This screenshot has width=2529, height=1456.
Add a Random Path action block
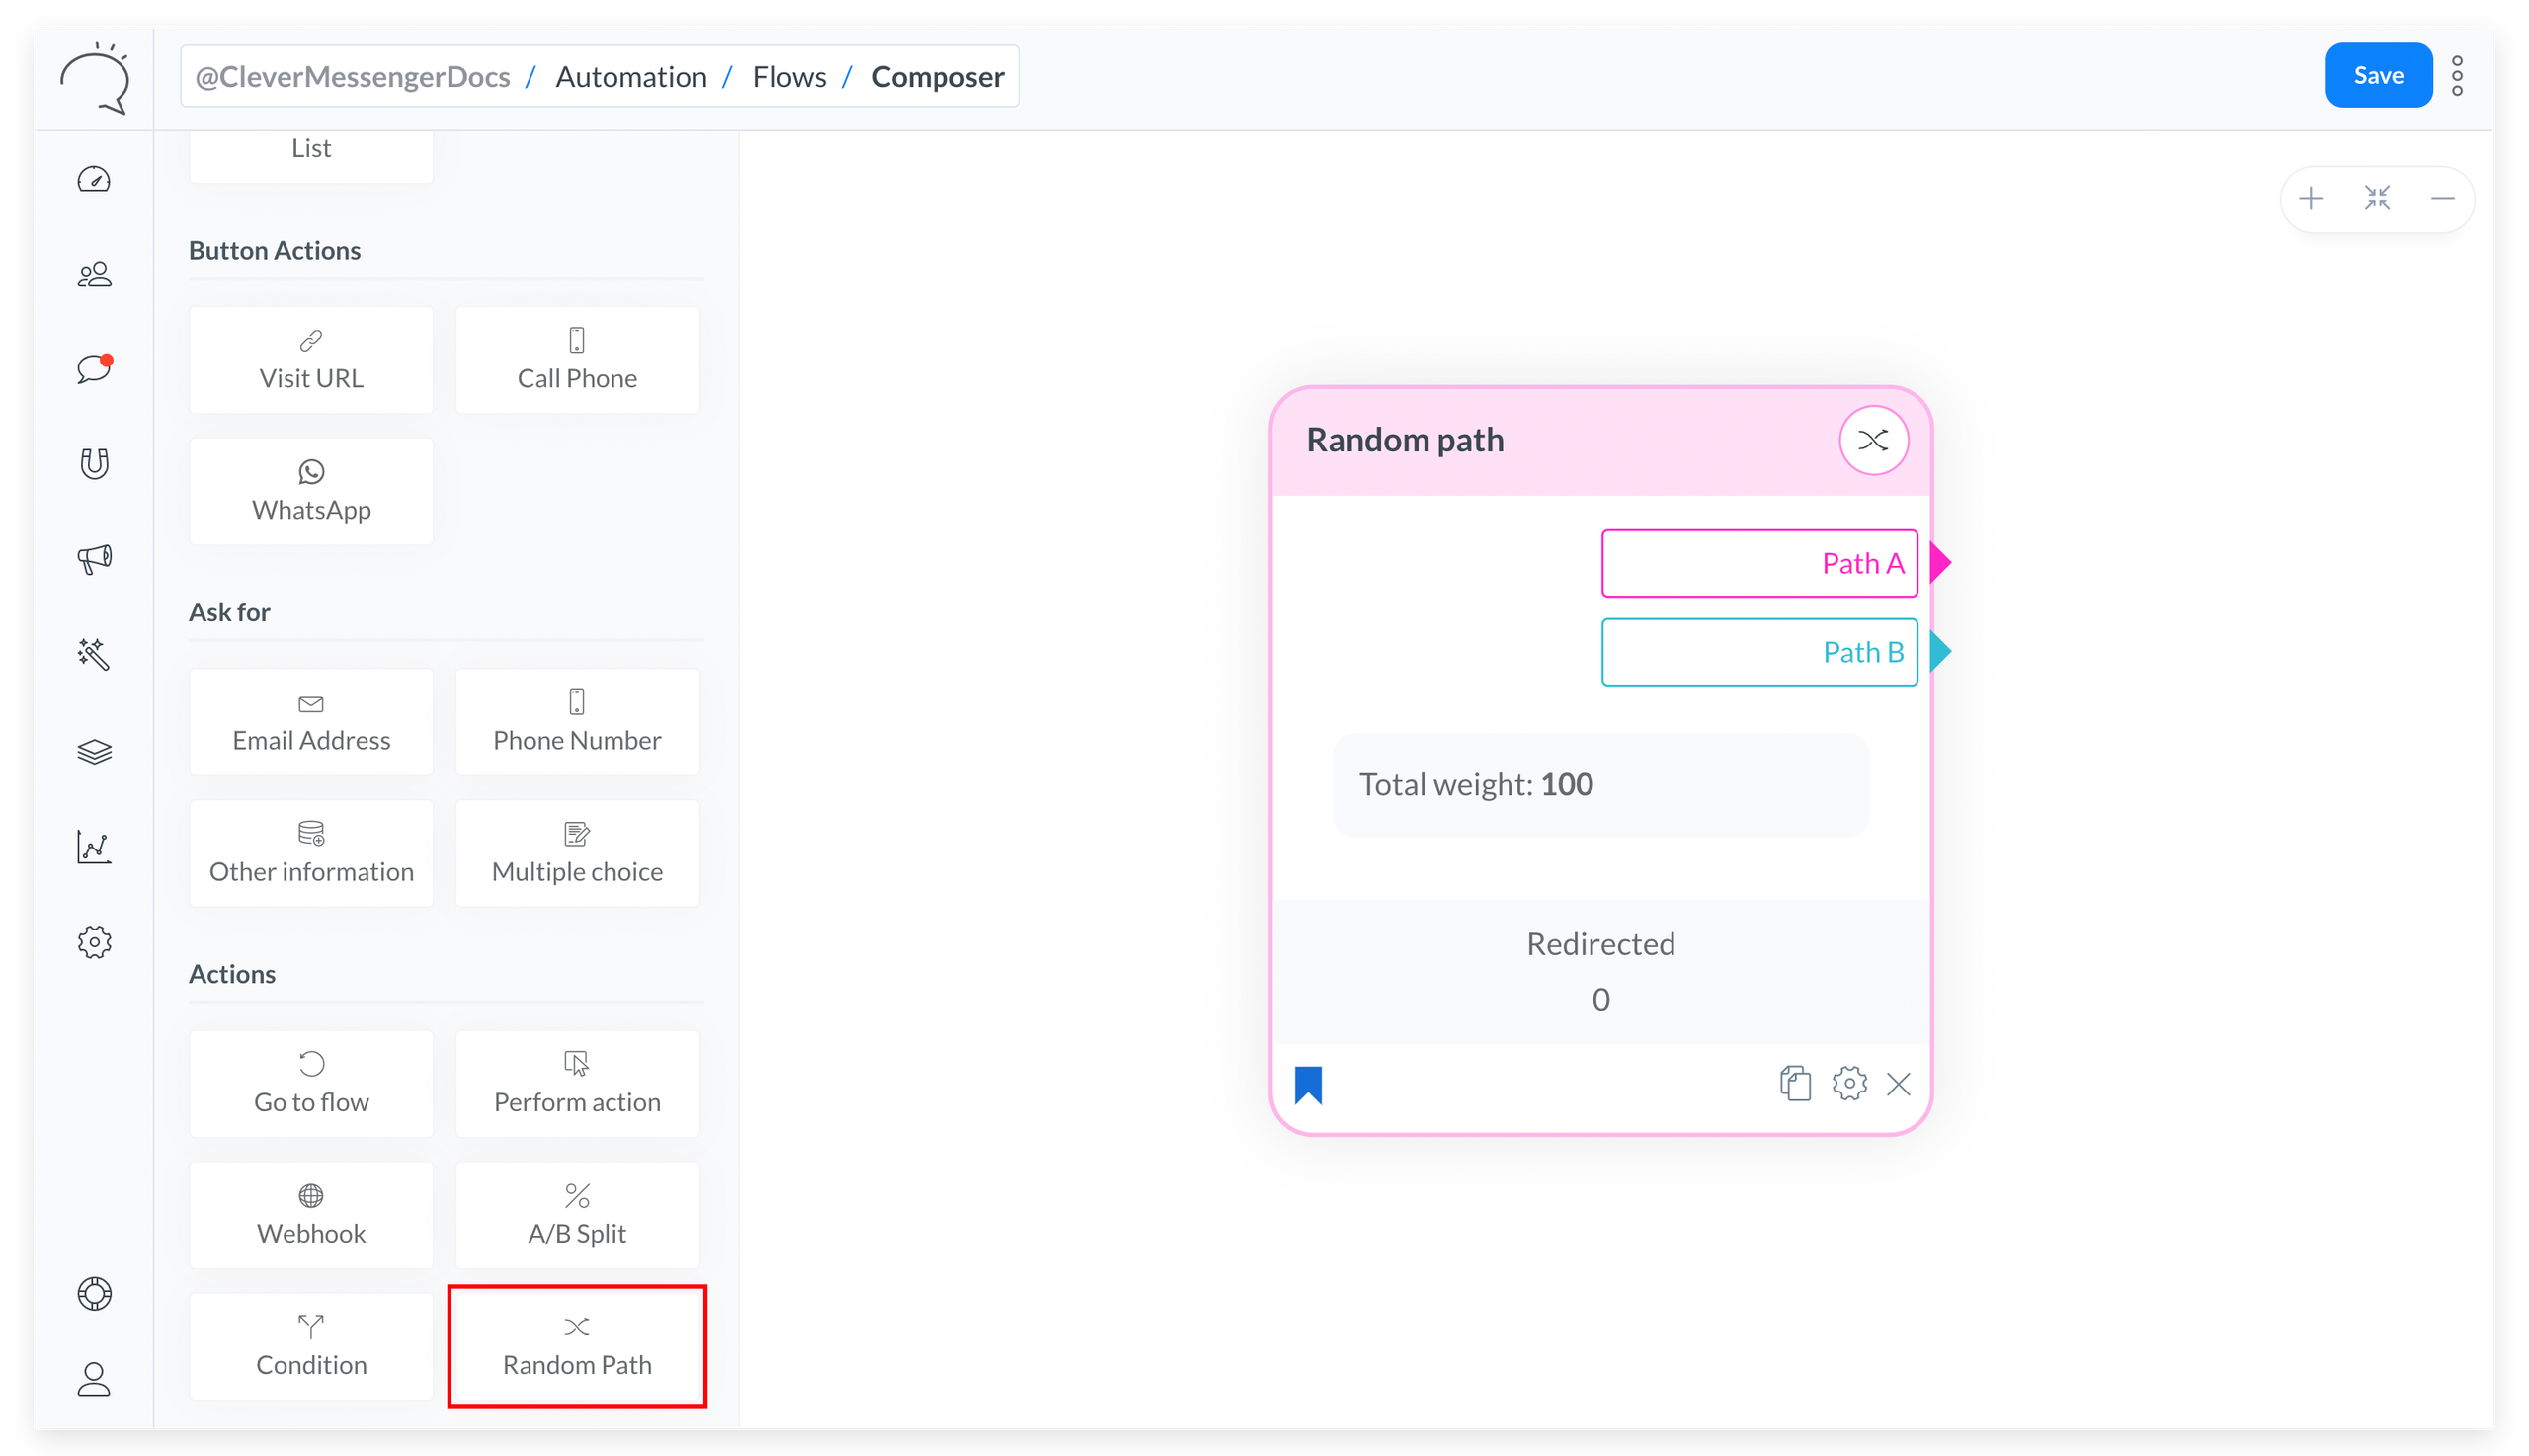click(x=577, y=1346)
